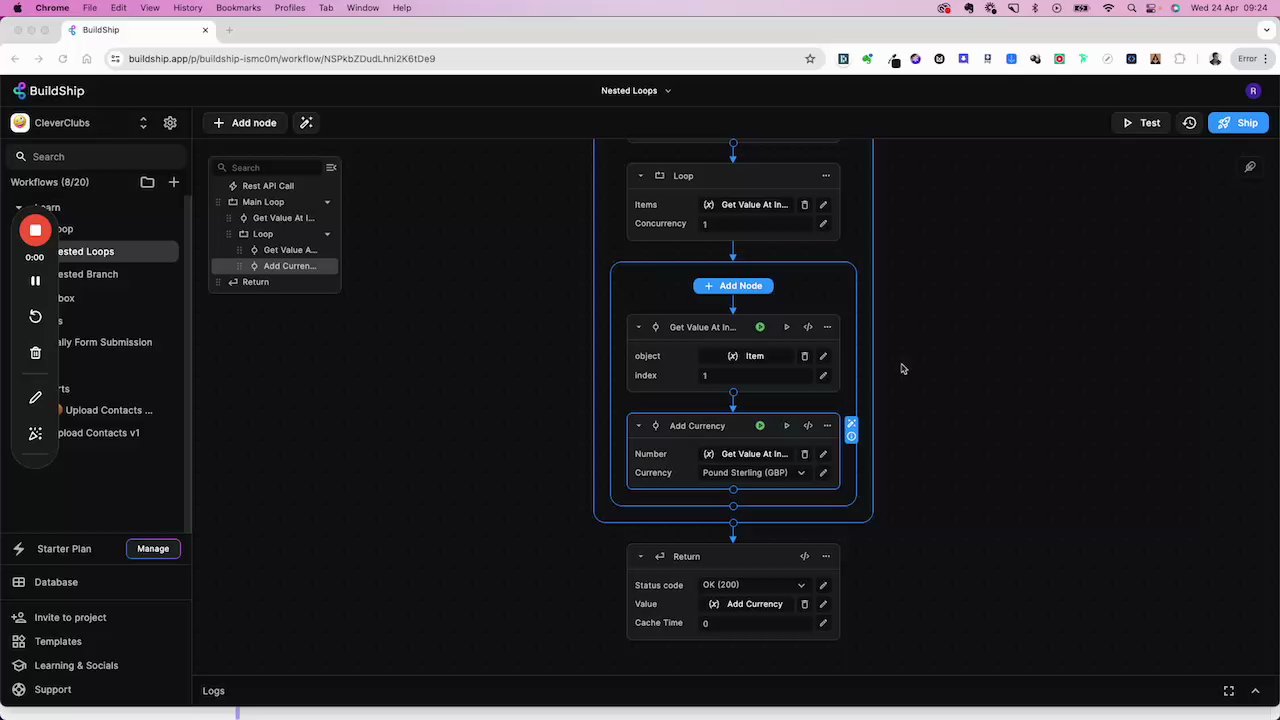Open the options menu on the Loop node
Image resolution: width=1280 pixels, height=720 pixels.
825,175
